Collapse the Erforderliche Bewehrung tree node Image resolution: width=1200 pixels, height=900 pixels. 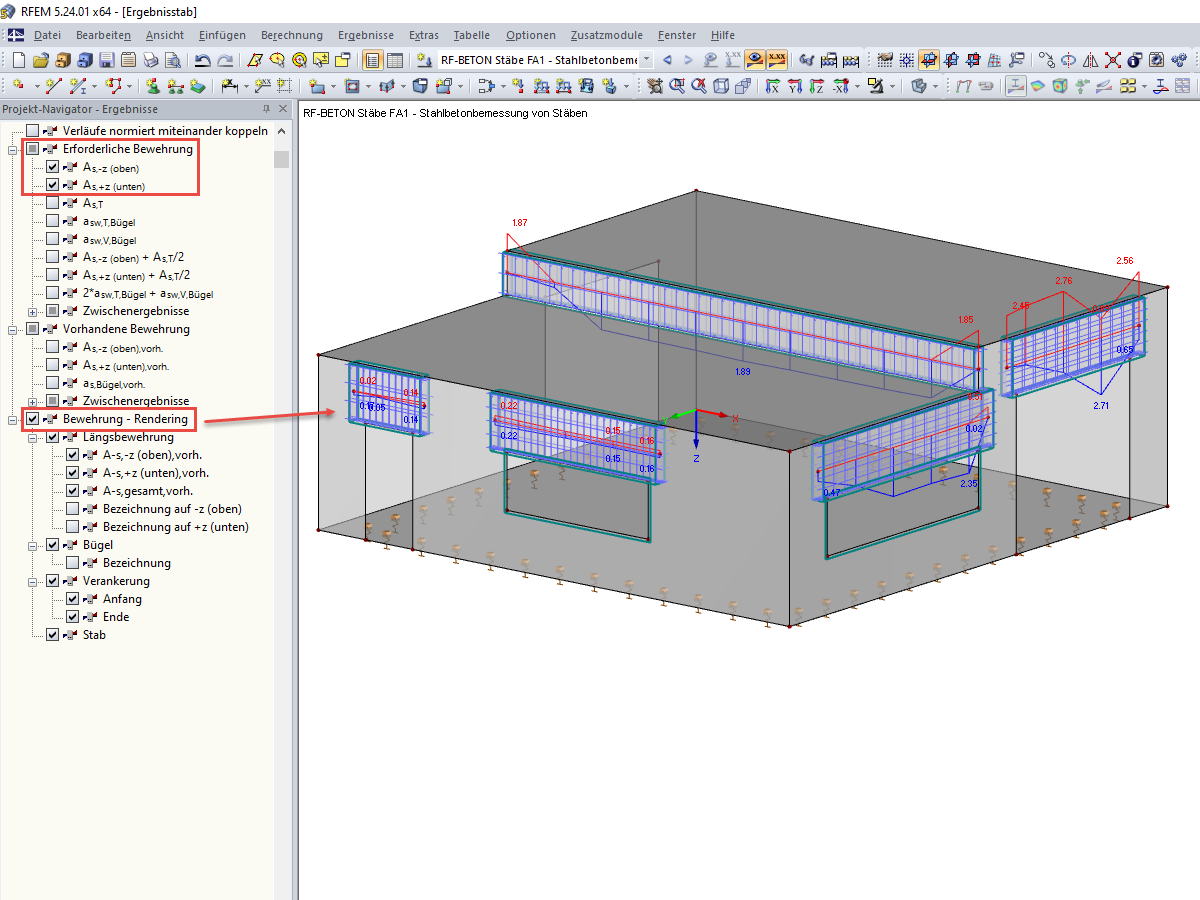pos(14,149)
